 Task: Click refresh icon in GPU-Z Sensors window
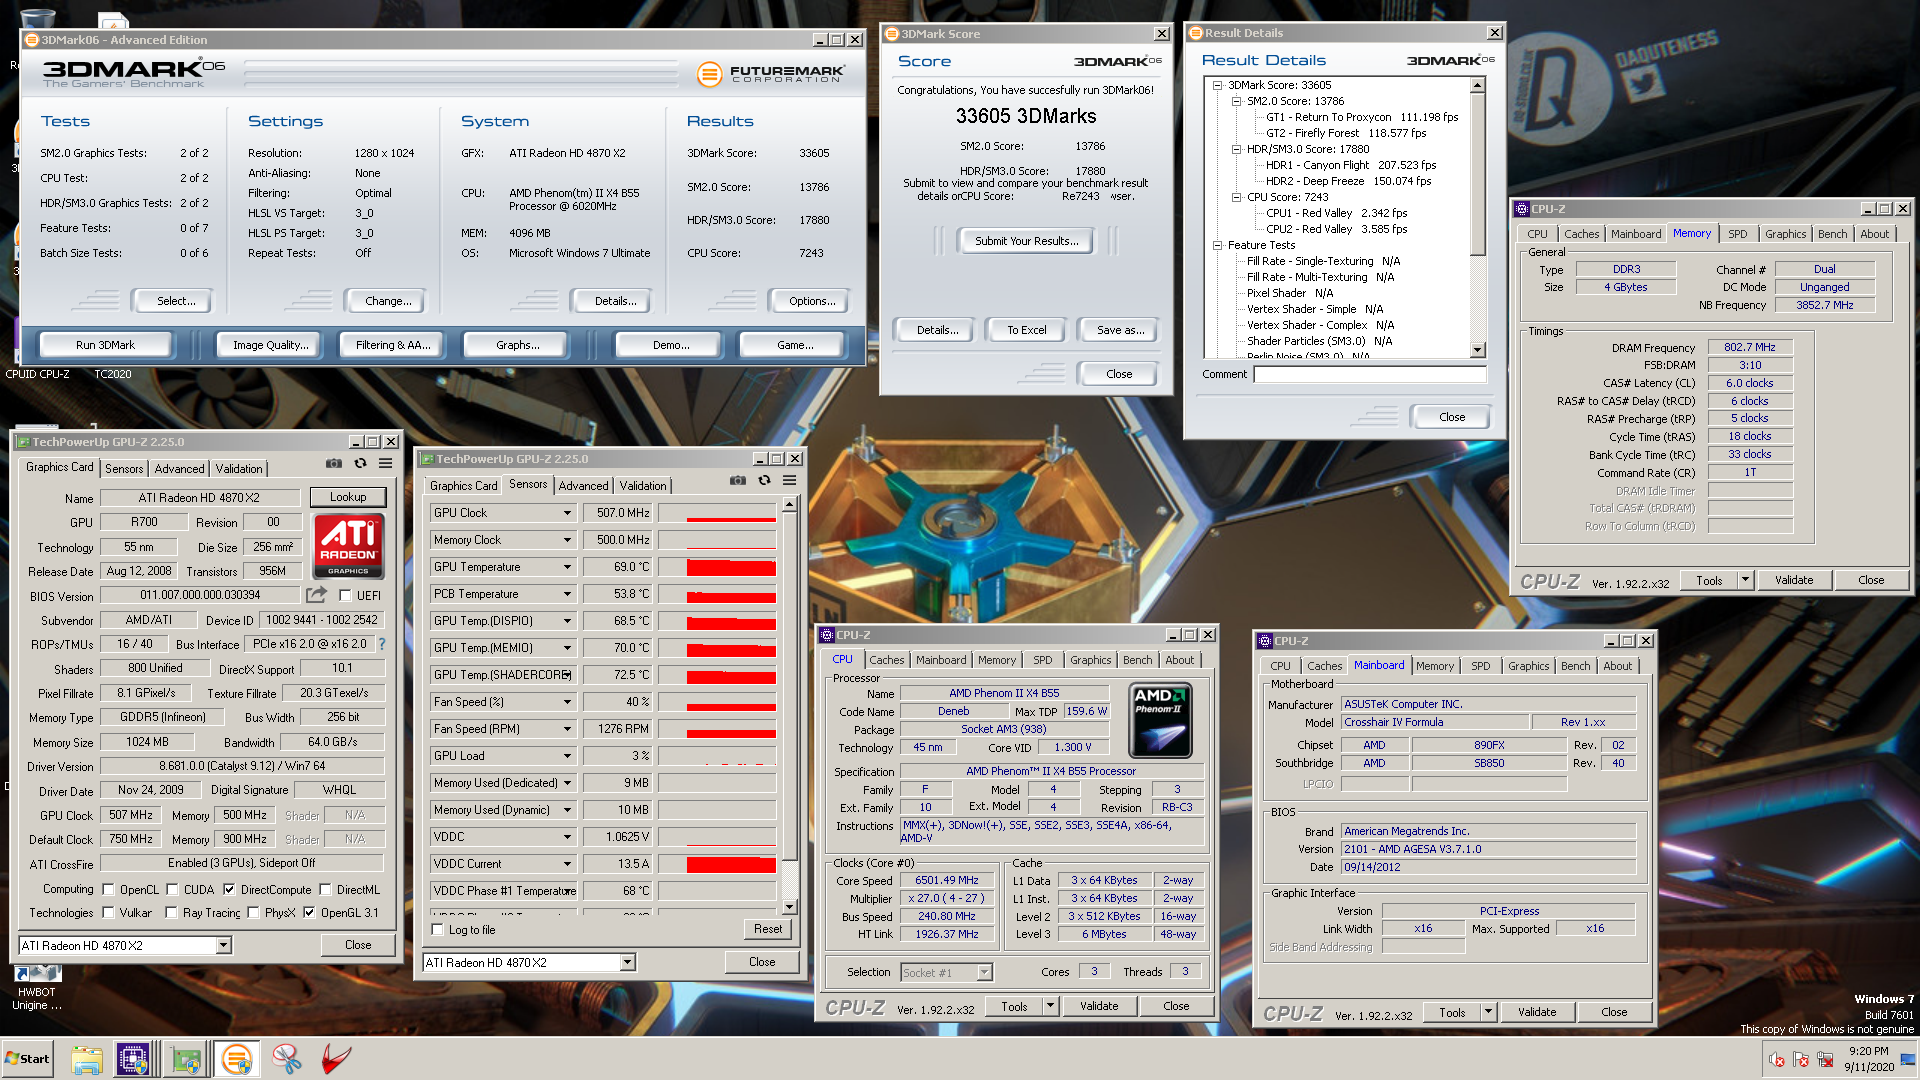(x=764, y=481)
